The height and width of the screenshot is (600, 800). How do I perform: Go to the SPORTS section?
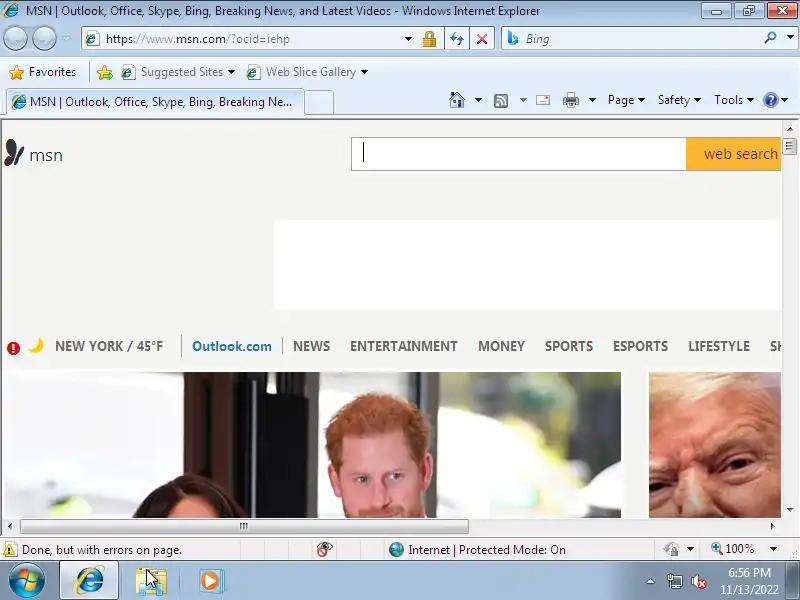click(568, 346)
